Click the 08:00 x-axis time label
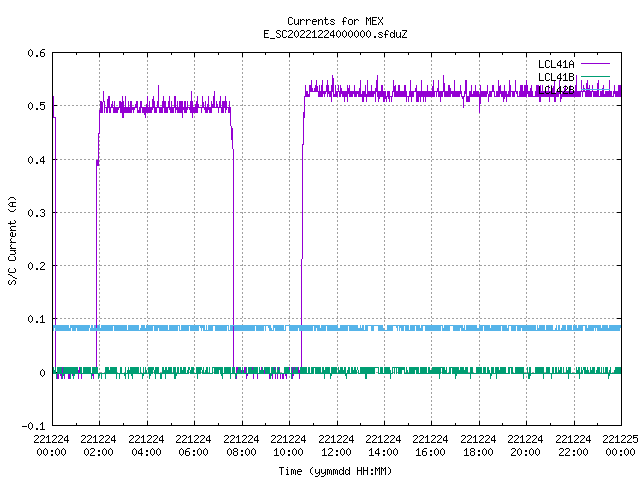The image size is (640, 480). (x=241, y=452)
